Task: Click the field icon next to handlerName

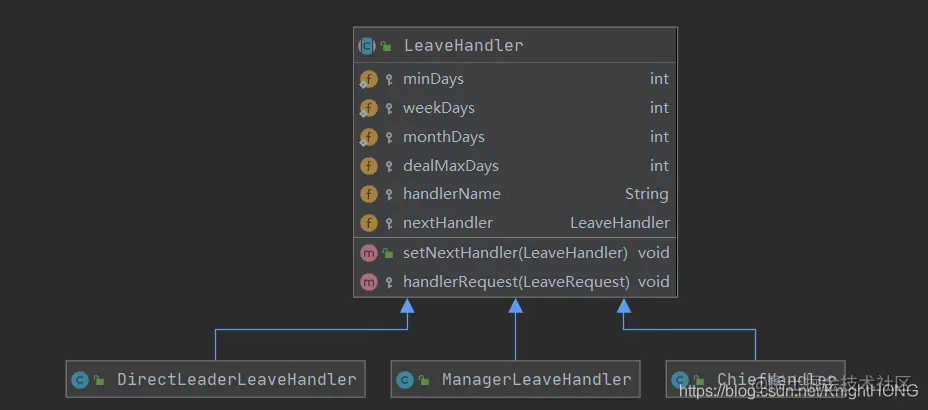Action: click(x=369, y=194)
